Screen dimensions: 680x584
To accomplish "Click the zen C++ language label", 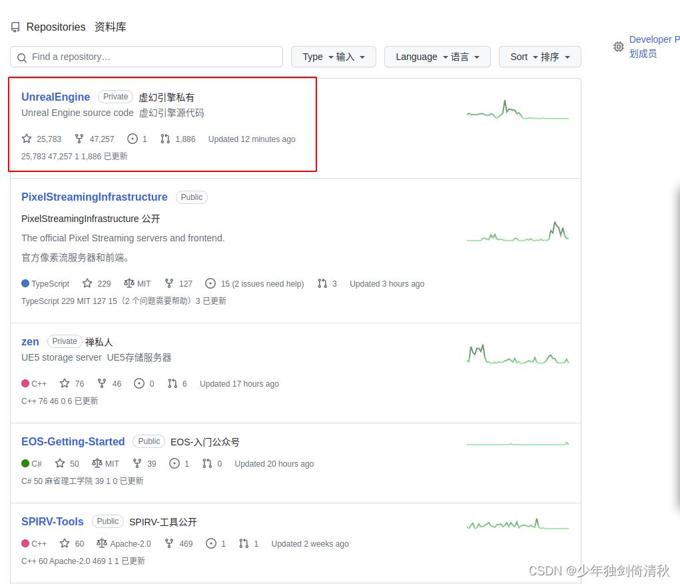I will pyautogui.click(x=34, y=384).
